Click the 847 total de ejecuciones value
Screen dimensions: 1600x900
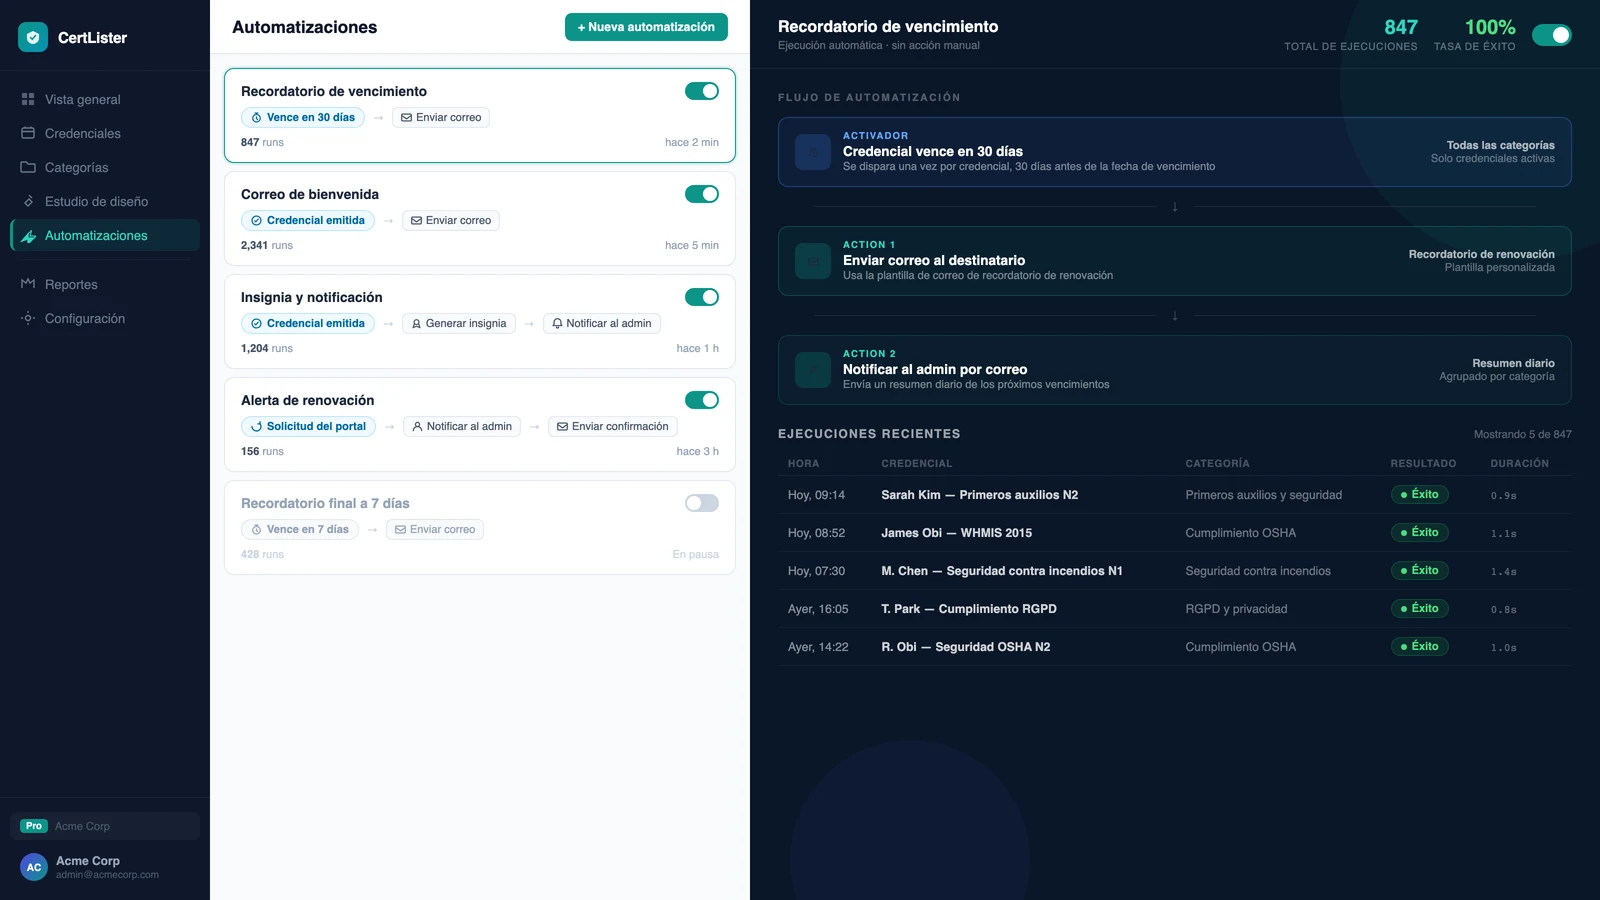tap(1400, 28)
